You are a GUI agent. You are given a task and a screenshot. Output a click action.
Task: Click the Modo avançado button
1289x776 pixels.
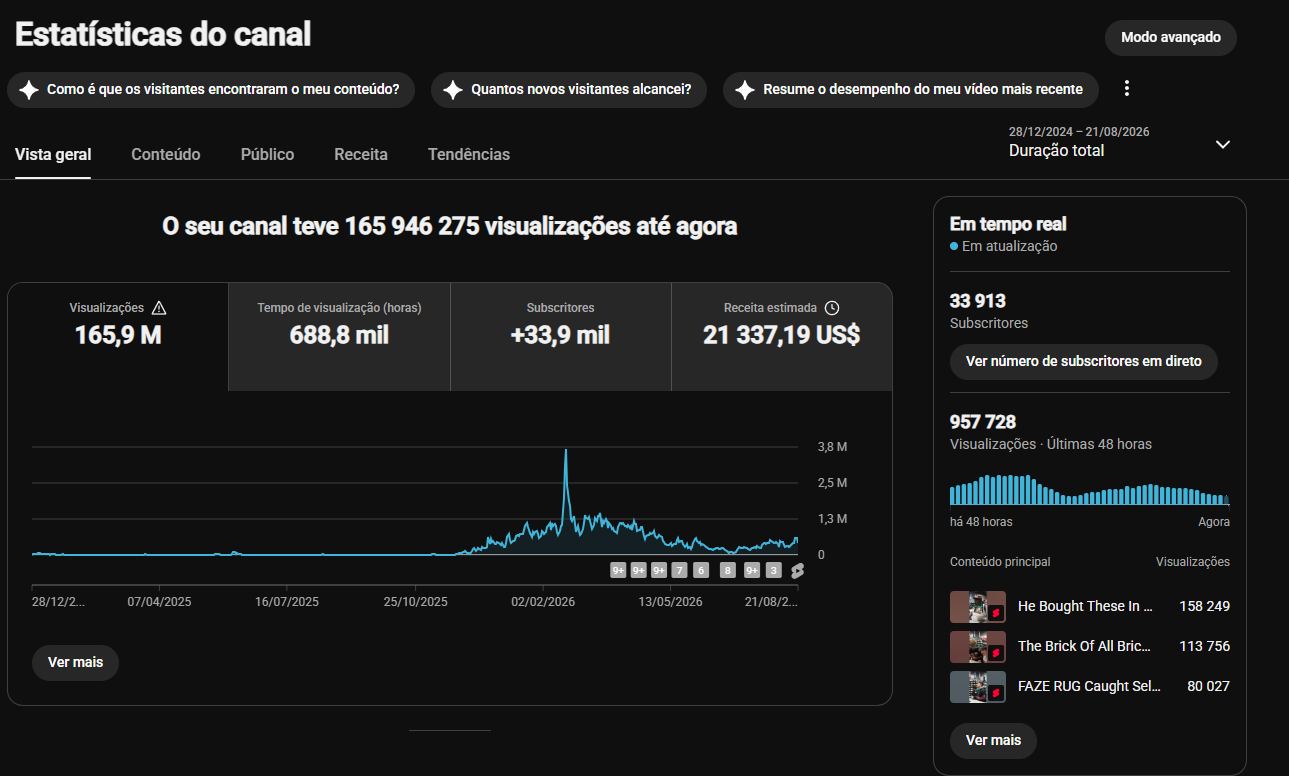(1171, 37)
